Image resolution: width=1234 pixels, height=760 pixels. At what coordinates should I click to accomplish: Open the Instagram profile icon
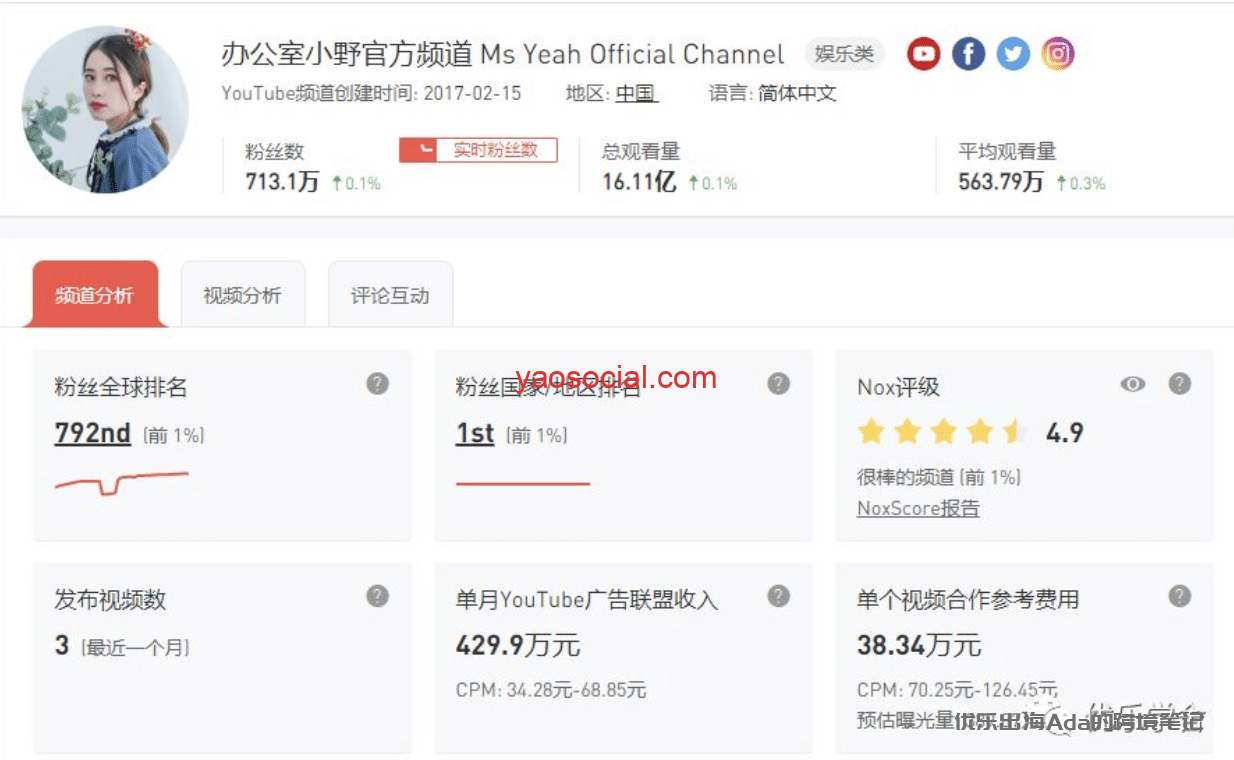tap(1058, 53)
